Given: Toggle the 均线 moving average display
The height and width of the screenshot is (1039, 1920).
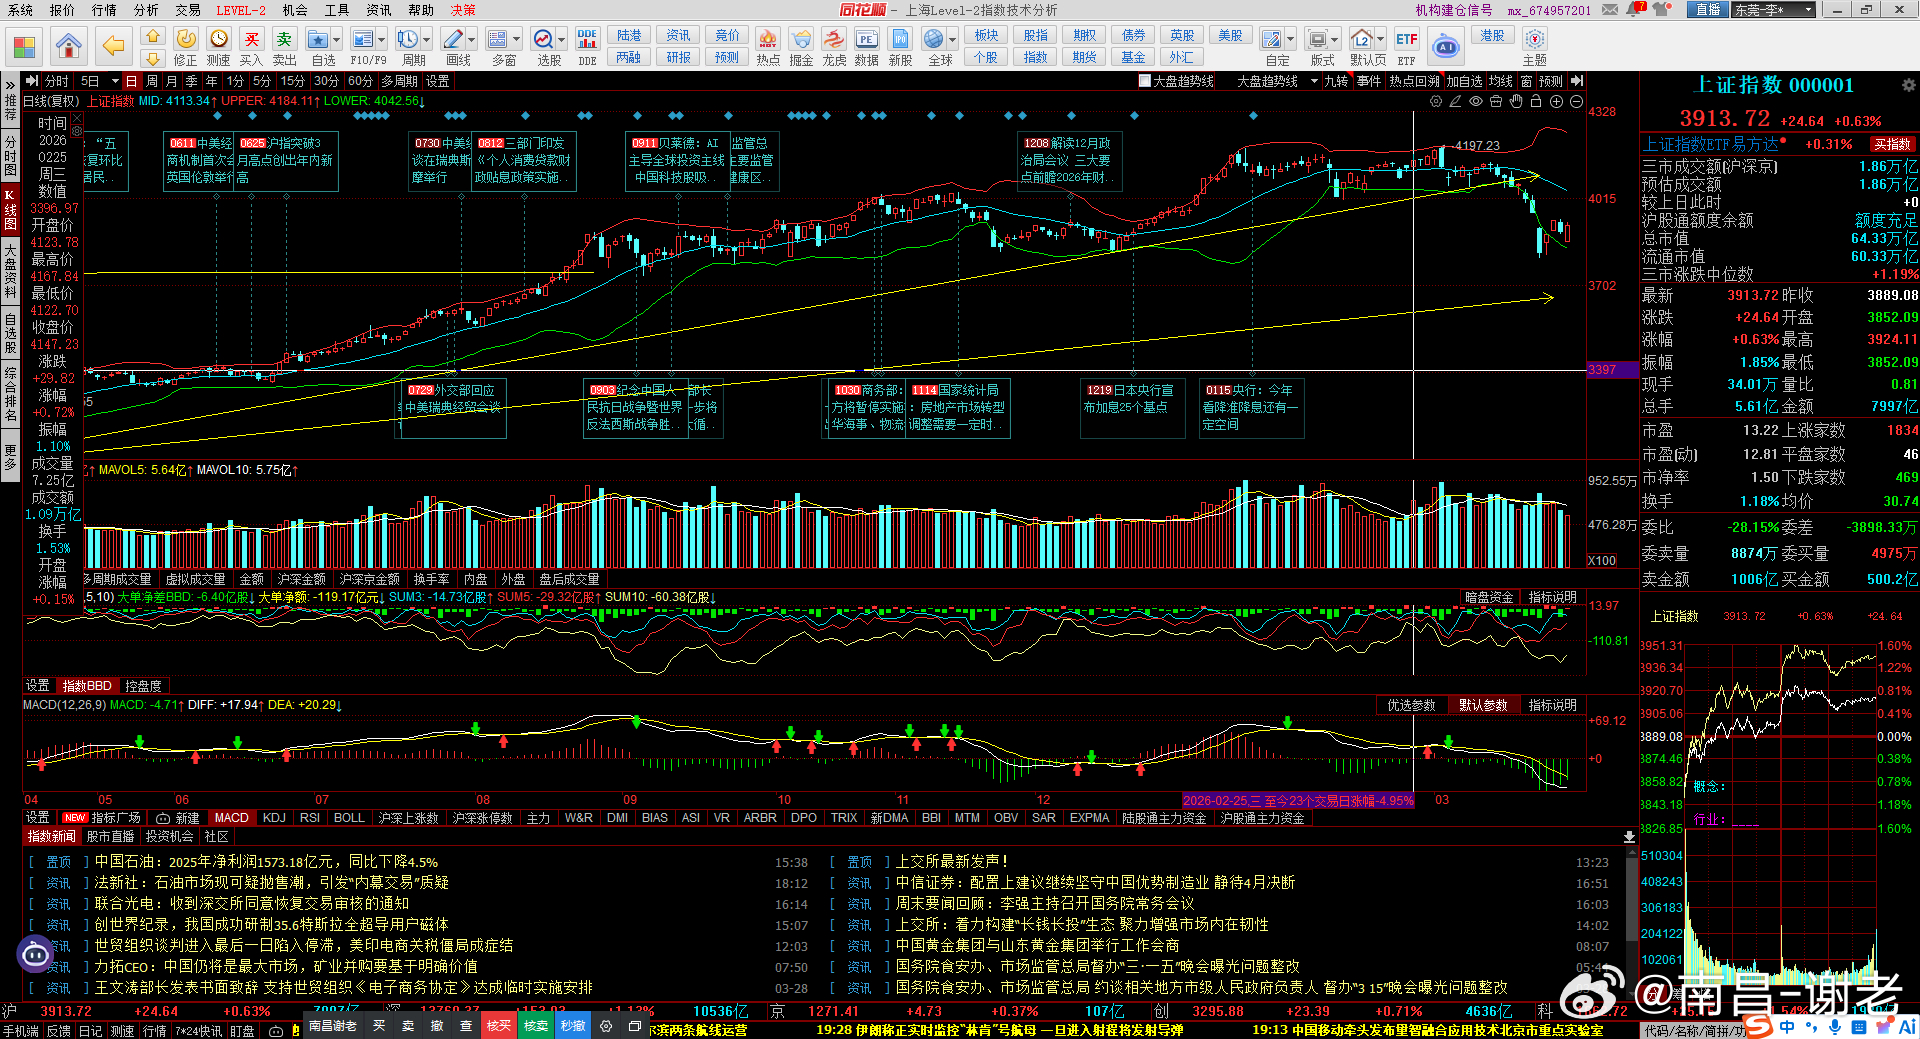Looking at the screenshot, I should pyautogui.click(x=1500, y=81).
